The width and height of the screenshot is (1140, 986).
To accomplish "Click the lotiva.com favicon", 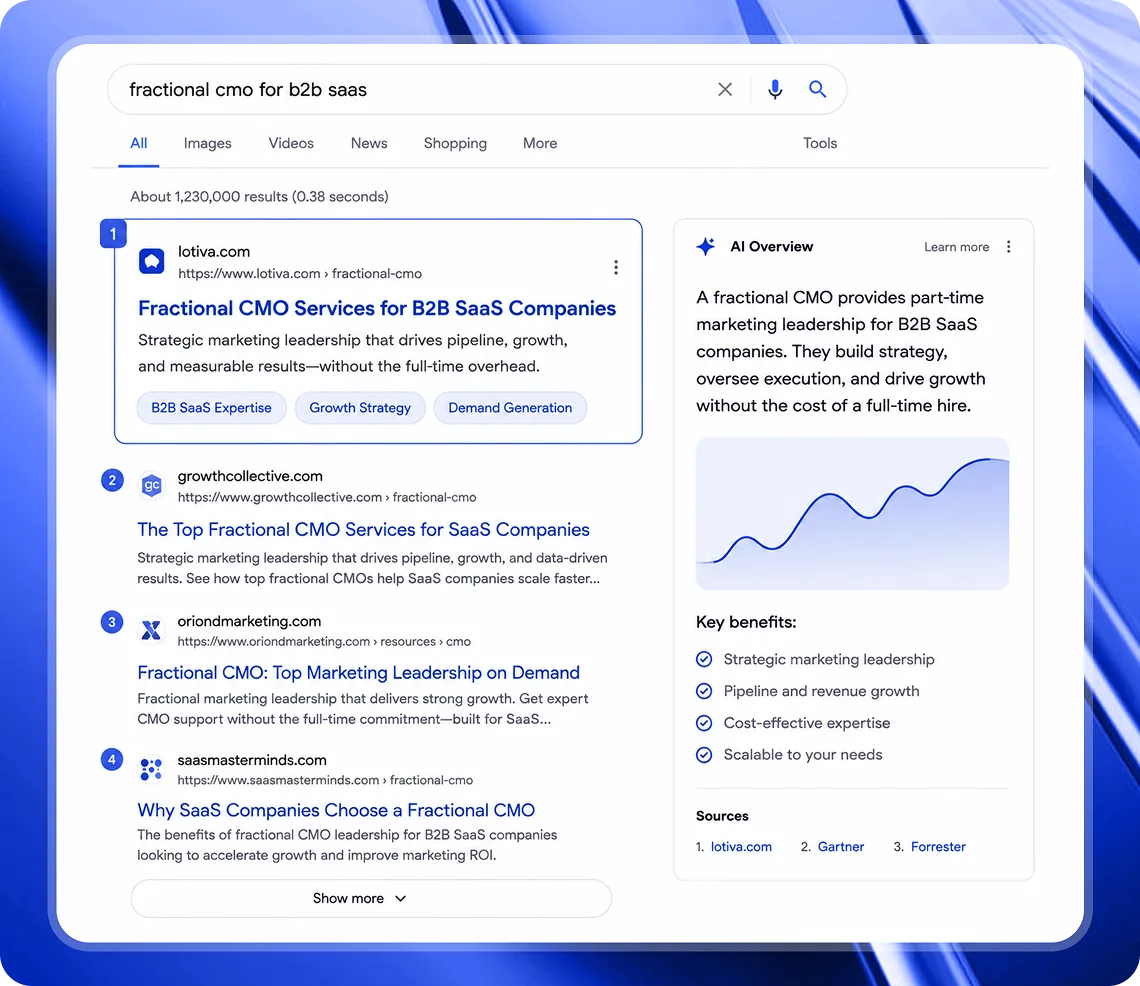I will [x=152, y=261].
